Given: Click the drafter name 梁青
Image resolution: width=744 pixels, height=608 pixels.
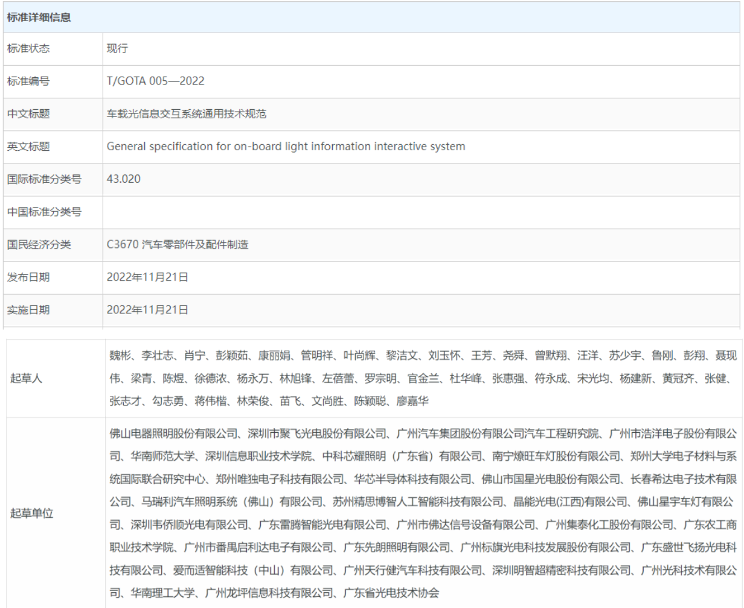Looking at the screenshot, I should point(141,379).
